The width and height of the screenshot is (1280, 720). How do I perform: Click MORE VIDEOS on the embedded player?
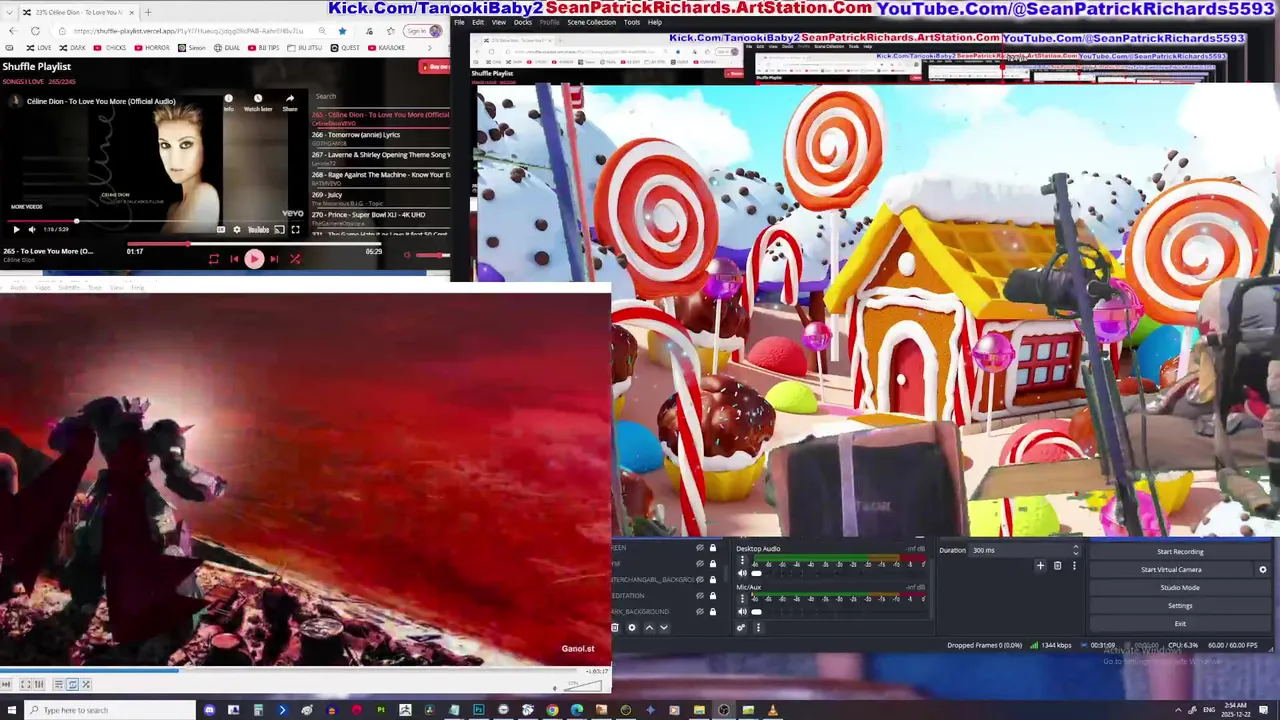click(x=26, y=206)
